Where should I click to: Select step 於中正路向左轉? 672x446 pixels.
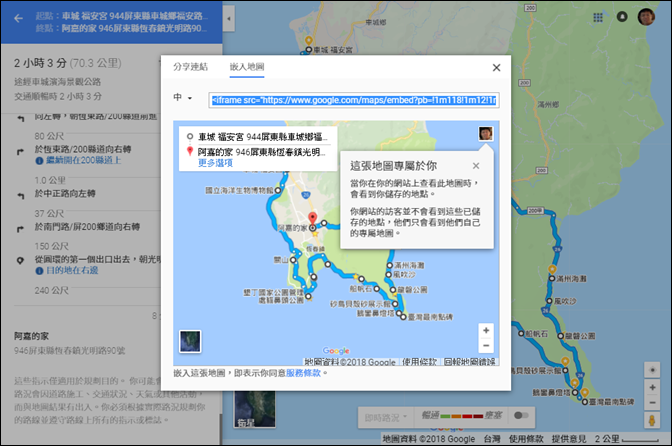tap(65, 194)
